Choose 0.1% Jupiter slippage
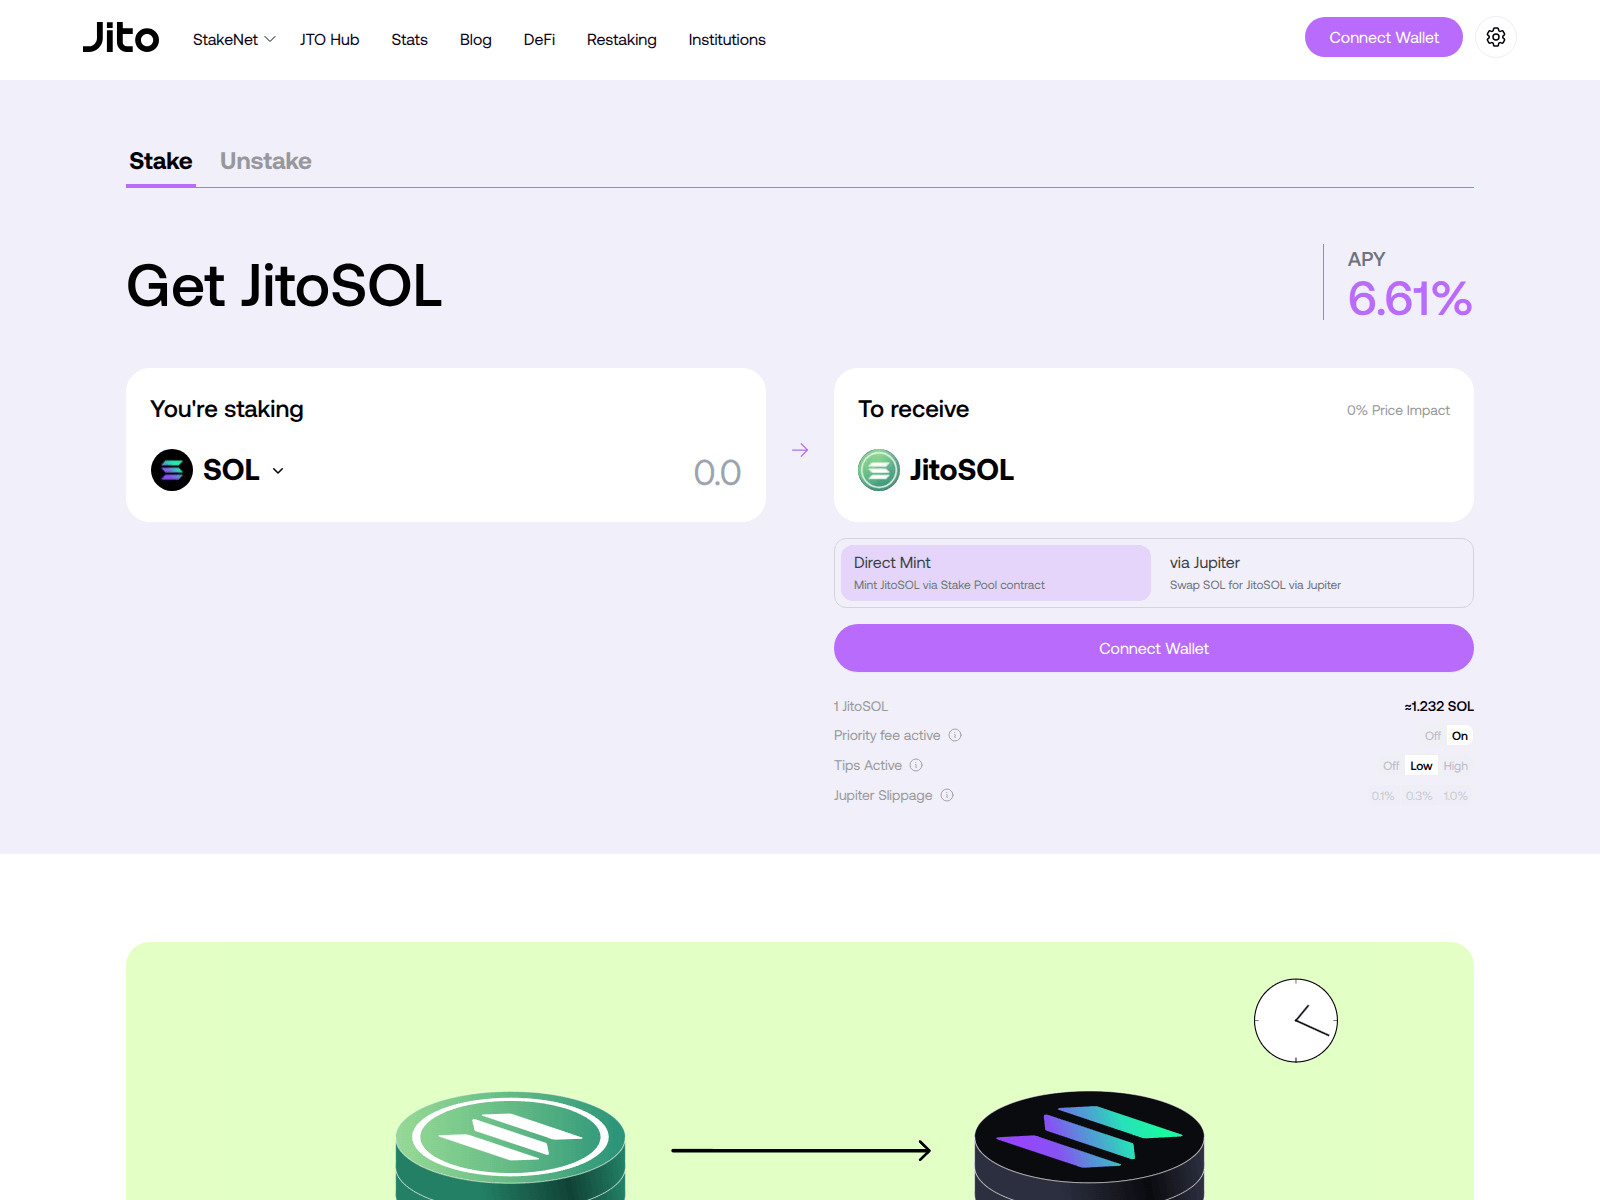 [x=1383, y=796]
